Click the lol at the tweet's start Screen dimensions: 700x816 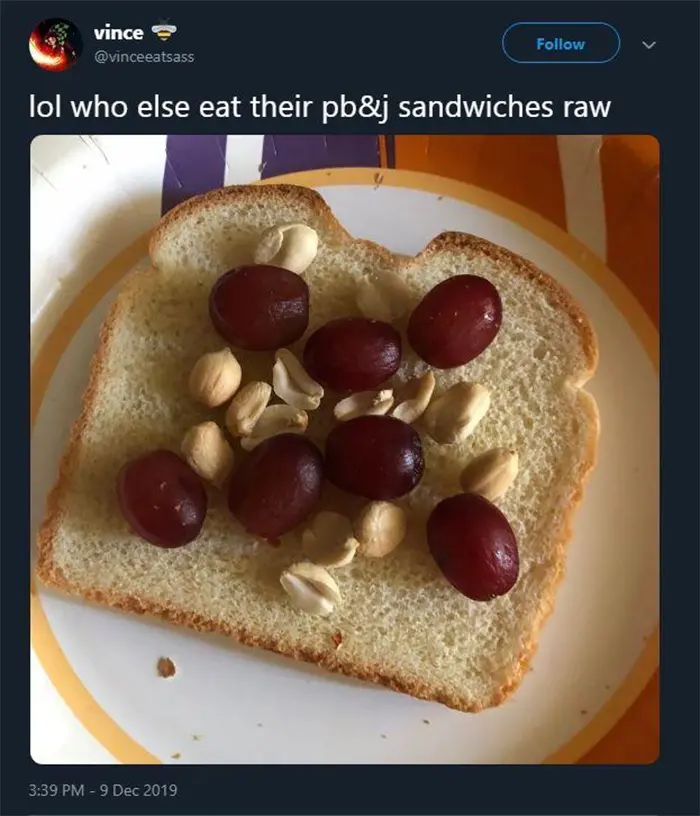pyautogui.click(x=45, y=107)
